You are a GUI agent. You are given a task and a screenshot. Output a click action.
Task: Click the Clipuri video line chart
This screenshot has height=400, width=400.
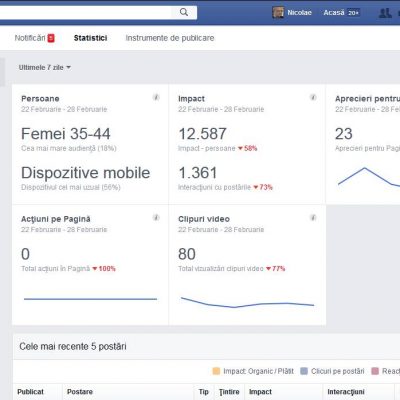pos(247,302)
